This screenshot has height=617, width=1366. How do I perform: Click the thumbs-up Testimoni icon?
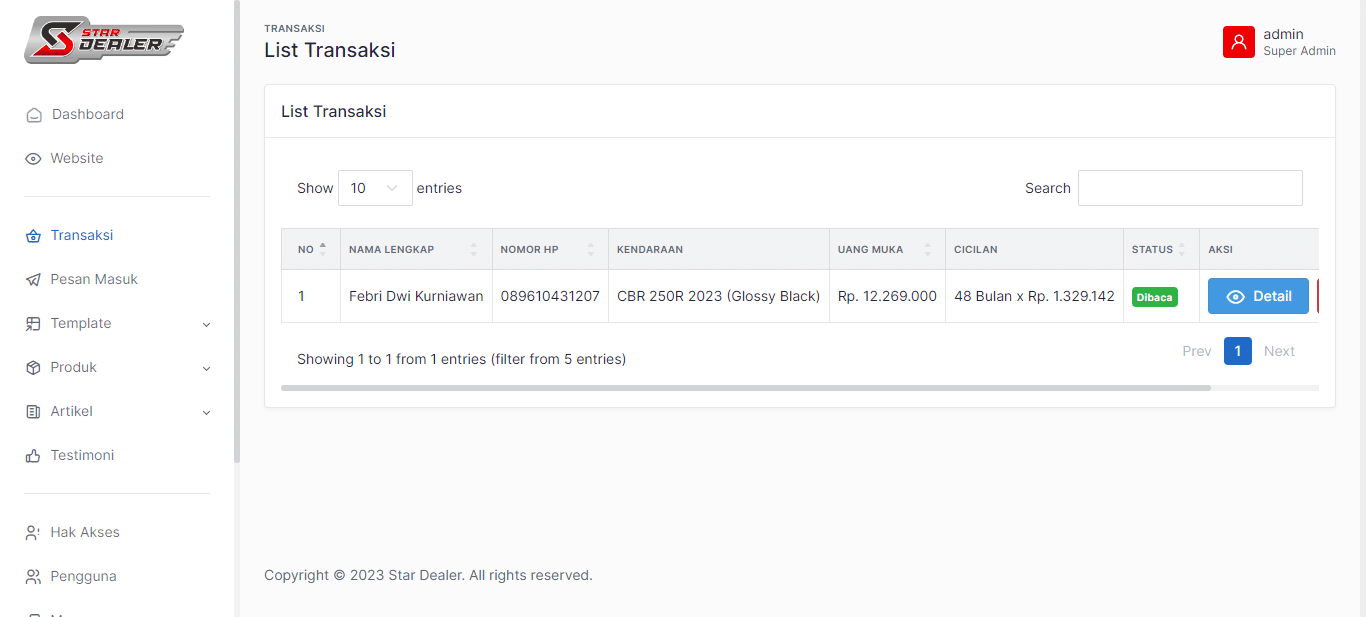point(33,456)
